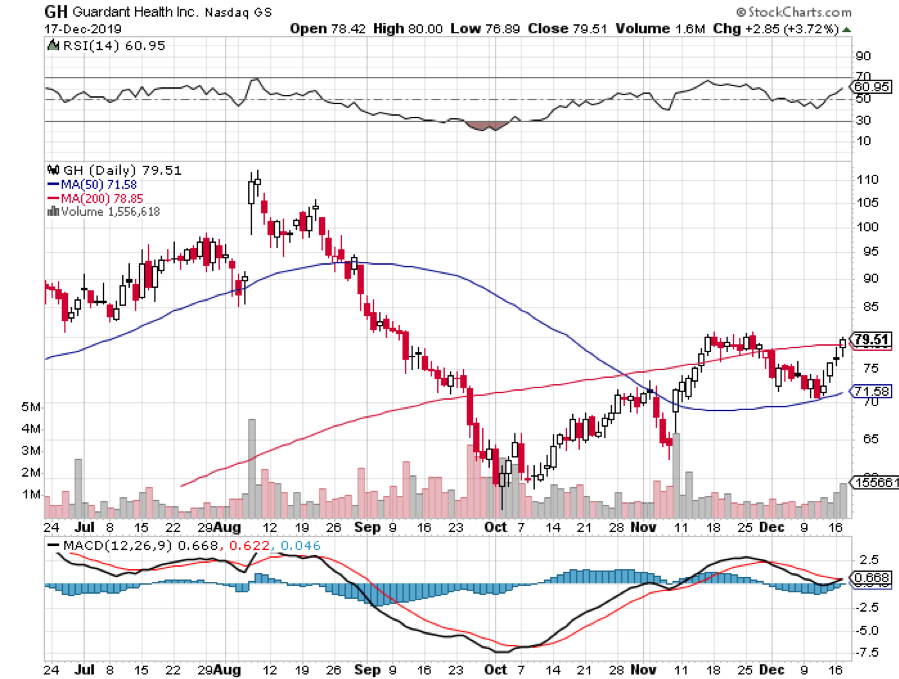899x679 pixels.
Task: Click the MA(200) 78.85 legend label
Action: [x=102, y=198]
